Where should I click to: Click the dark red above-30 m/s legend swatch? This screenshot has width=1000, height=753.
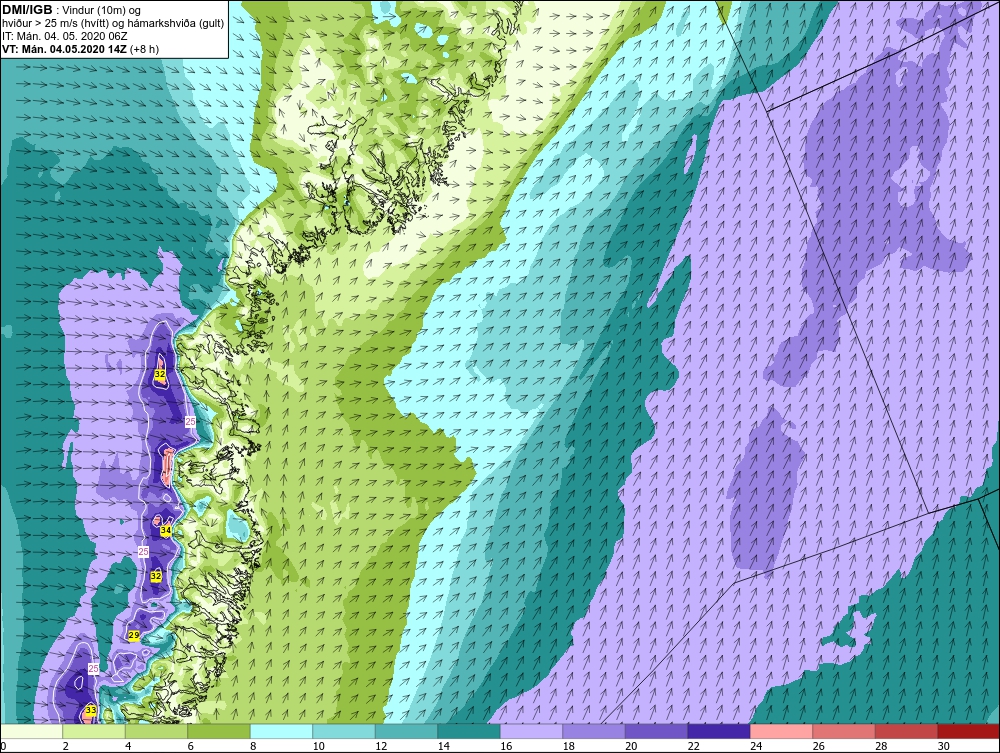click(969, 731)
